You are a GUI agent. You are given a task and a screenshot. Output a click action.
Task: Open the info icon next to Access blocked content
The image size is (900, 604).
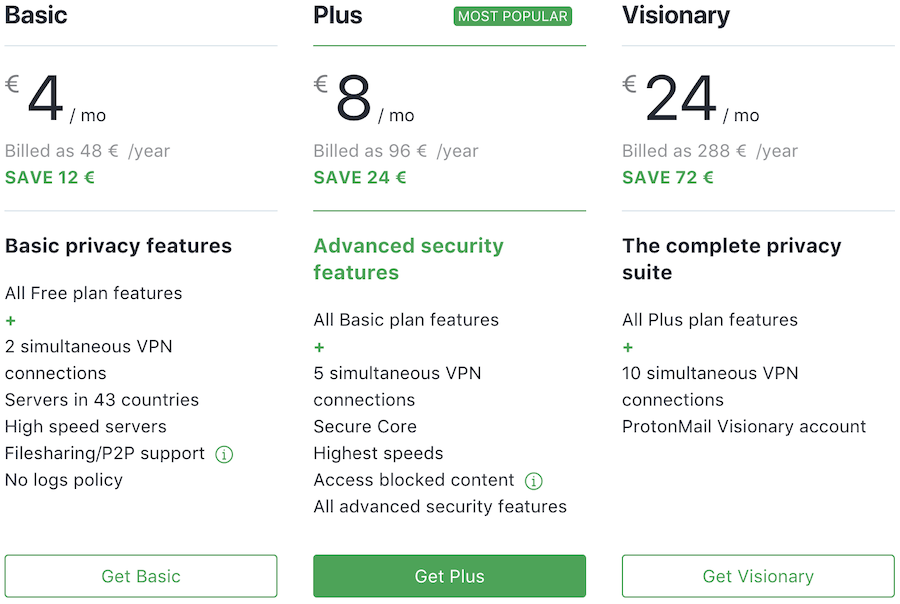click(x=533, y=481)
